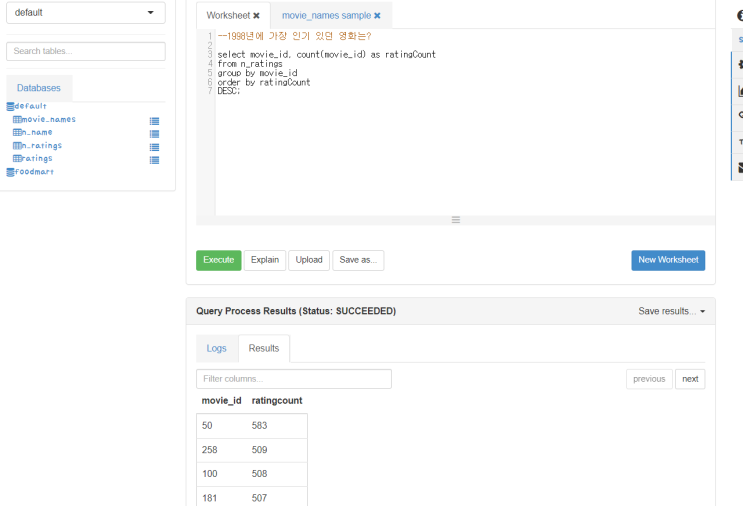Expand the n_ratings table entry
This screenshot has height=506, width=743.
[37, 145]
